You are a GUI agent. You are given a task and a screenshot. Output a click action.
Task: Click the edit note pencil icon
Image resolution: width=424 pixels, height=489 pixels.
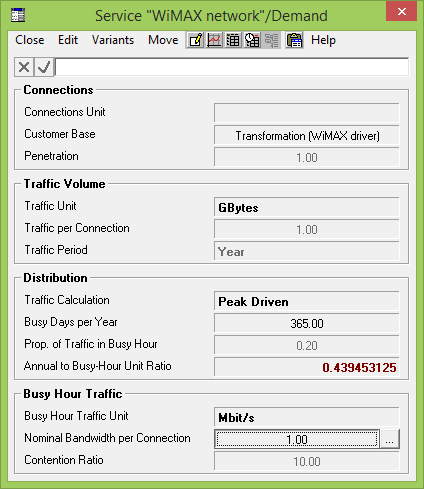(x=195, y=40)
